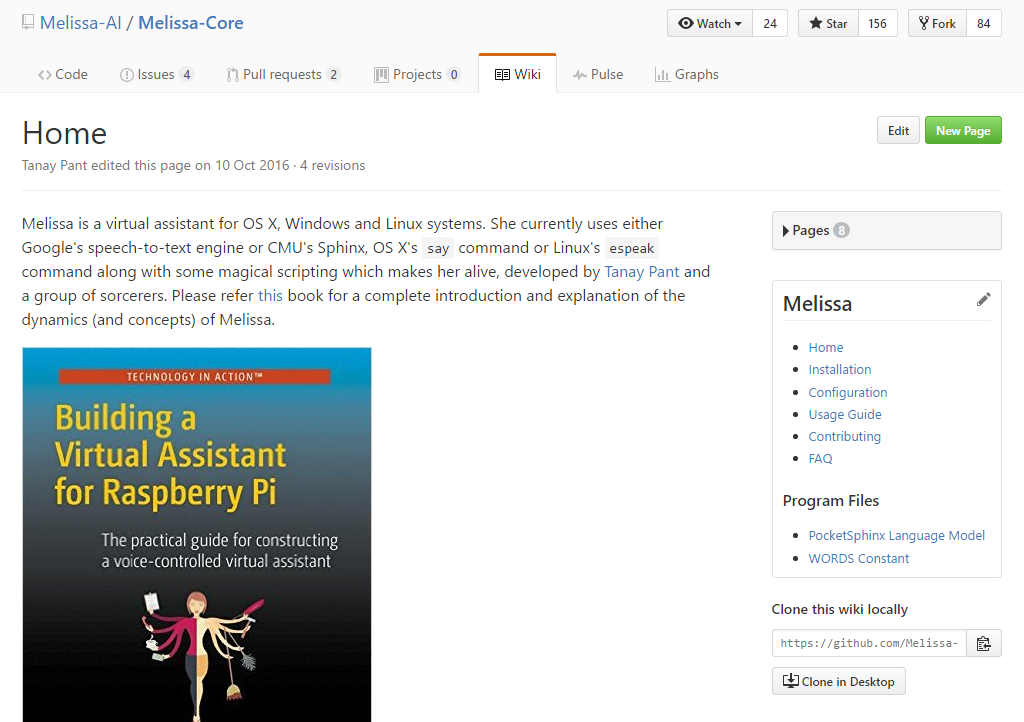Open the Usage Guide page

[845, 415]
